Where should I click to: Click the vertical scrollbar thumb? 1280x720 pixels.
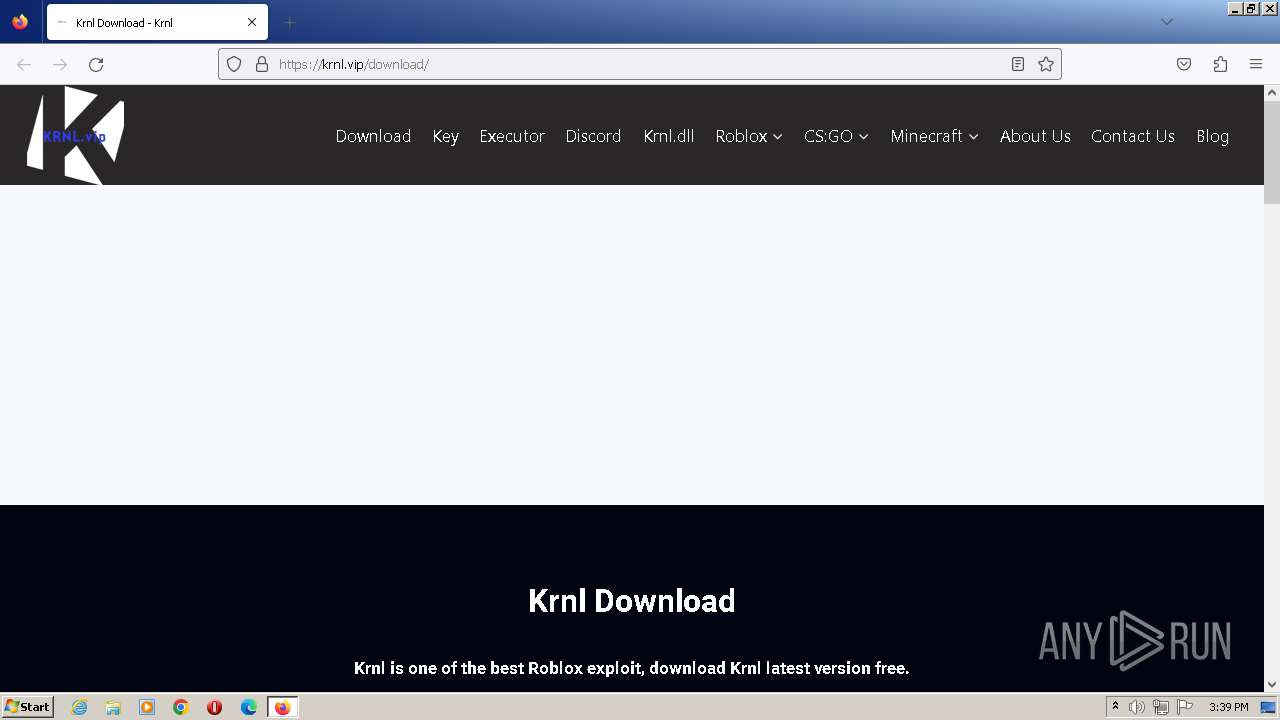point(1272,152)
